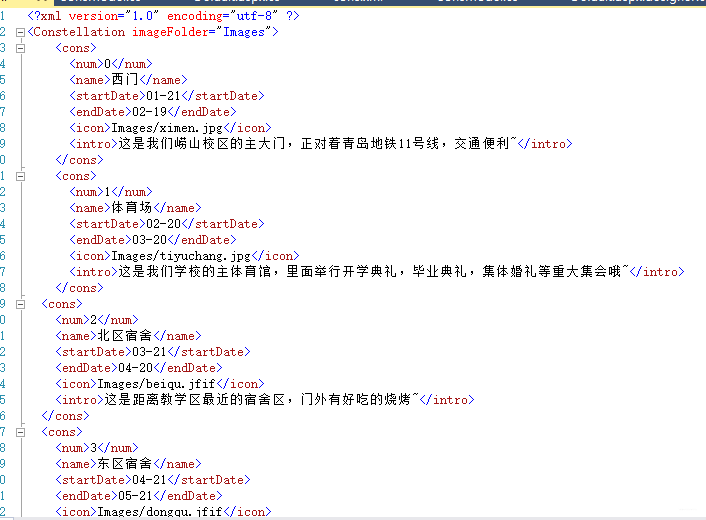This screenshot has height=520, width=706.
Task: Click the <num>1</num> line
Action: pos(111,192)
